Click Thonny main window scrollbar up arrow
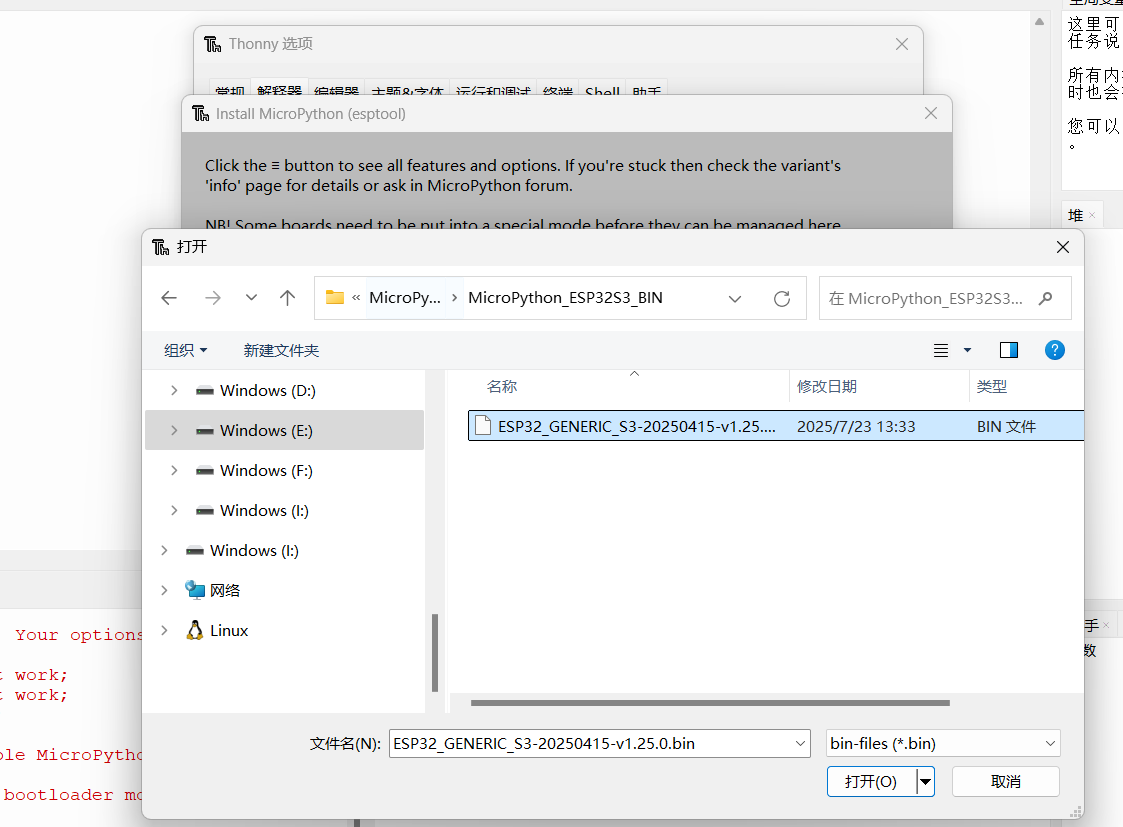1123x827 pixels. point(1039,21)
